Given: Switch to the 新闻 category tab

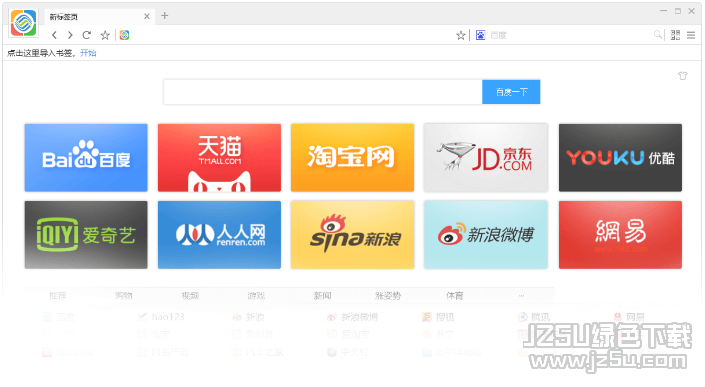Looking at the screenshot, I should click(x=322, y=296).
